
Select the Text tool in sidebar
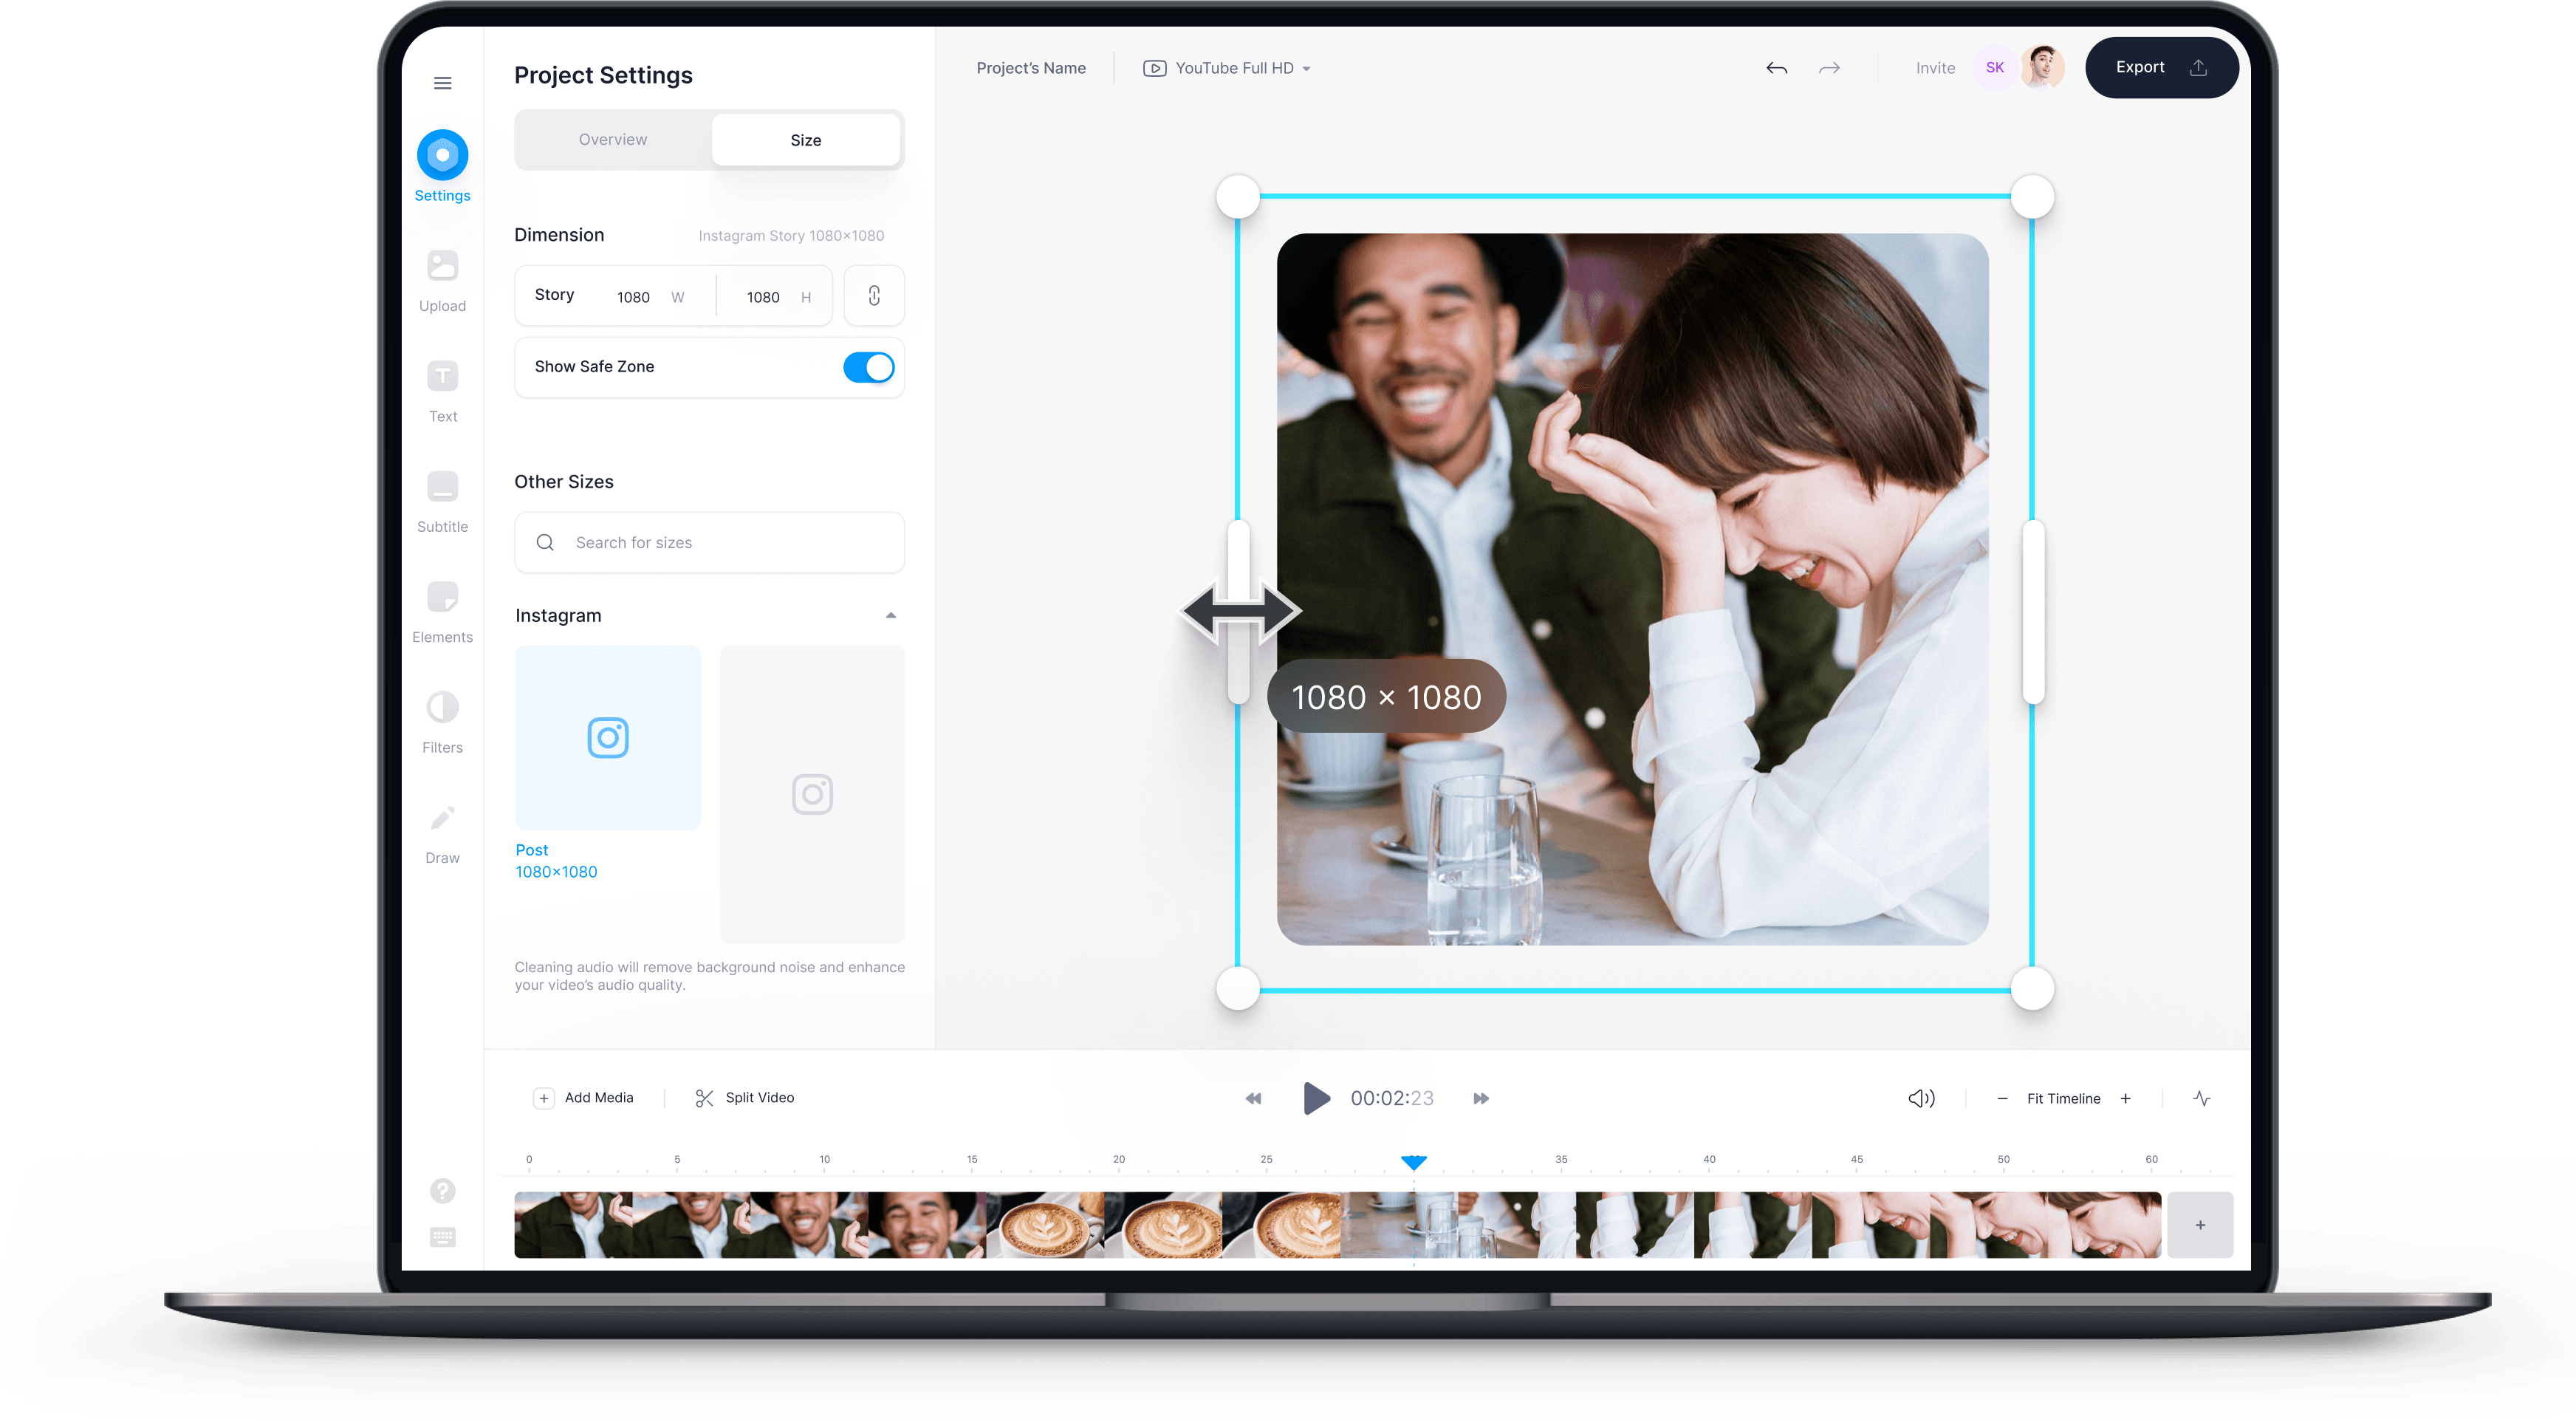[x=442, y=377]
